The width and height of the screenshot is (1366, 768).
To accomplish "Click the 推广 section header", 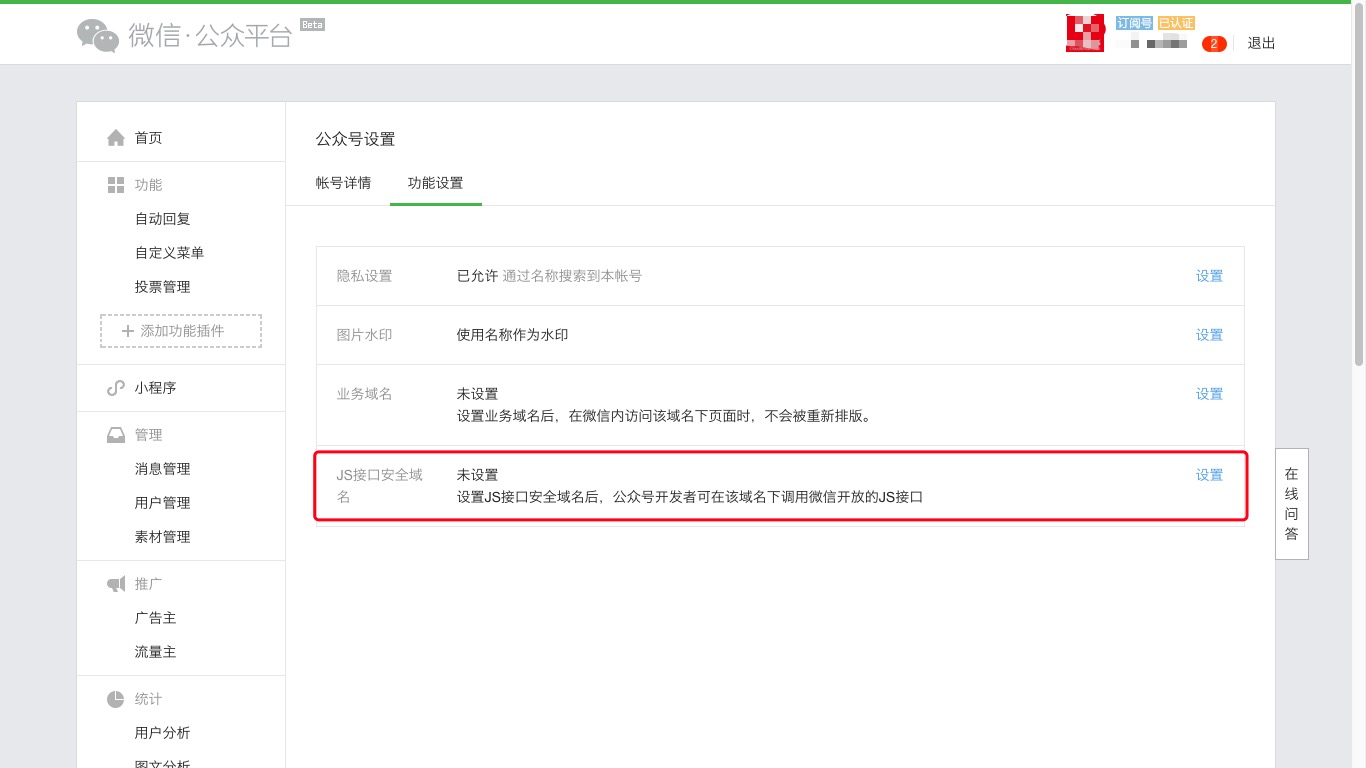I will (x=149, y=584).
